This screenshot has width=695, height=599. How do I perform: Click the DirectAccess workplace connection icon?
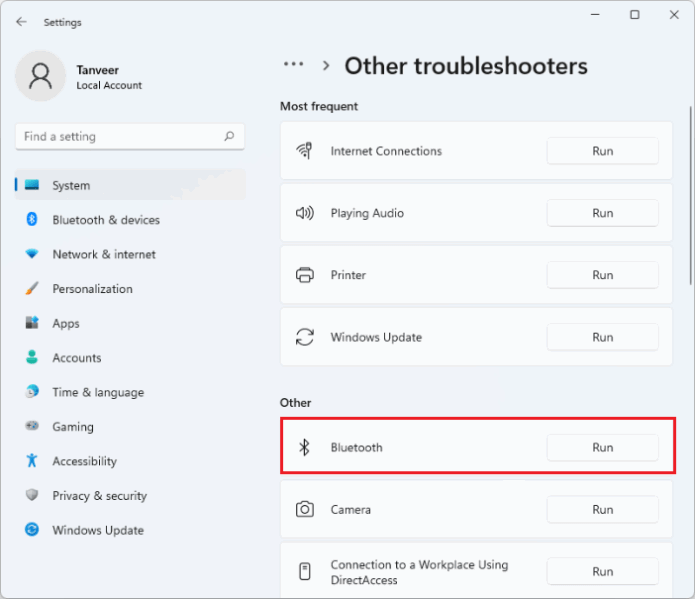(x=305, y=571)
